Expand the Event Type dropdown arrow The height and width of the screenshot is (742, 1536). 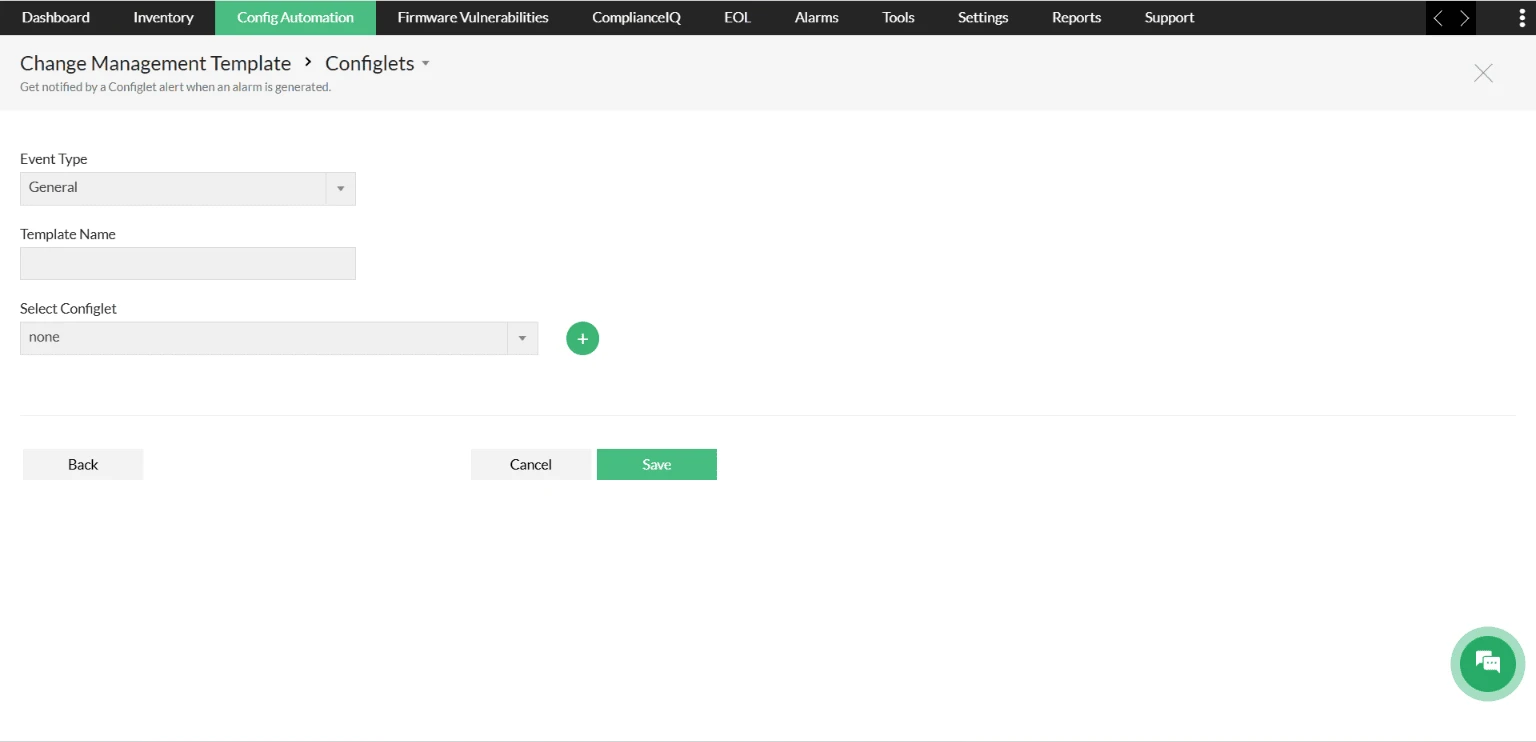pyautogui.click(x=340, y=189)
